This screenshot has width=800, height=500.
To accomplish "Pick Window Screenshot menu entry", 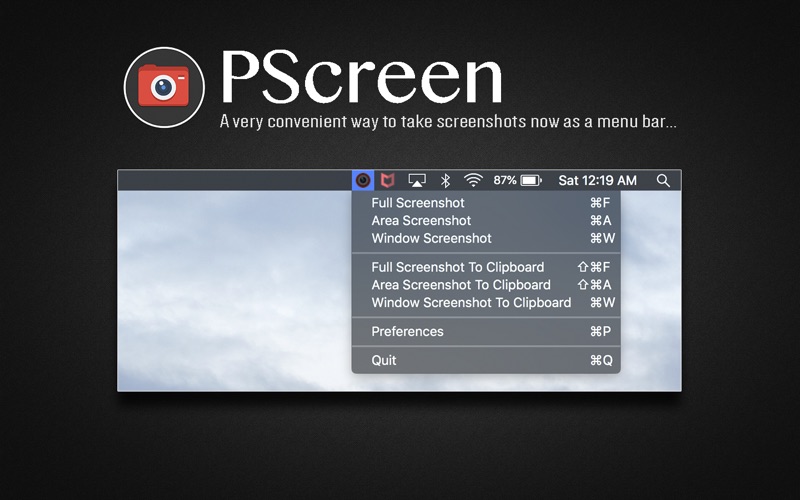I will (486, 238).
